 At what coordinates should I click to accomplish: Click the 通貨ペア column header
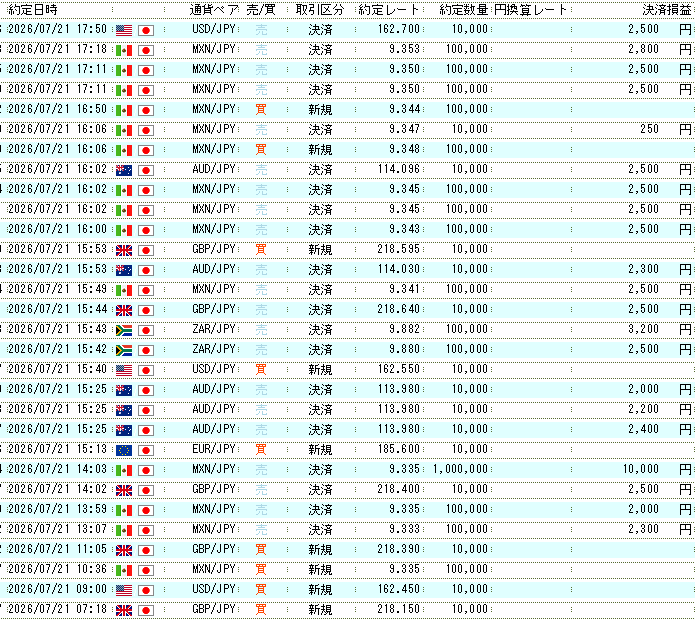[x=214, y=10]
